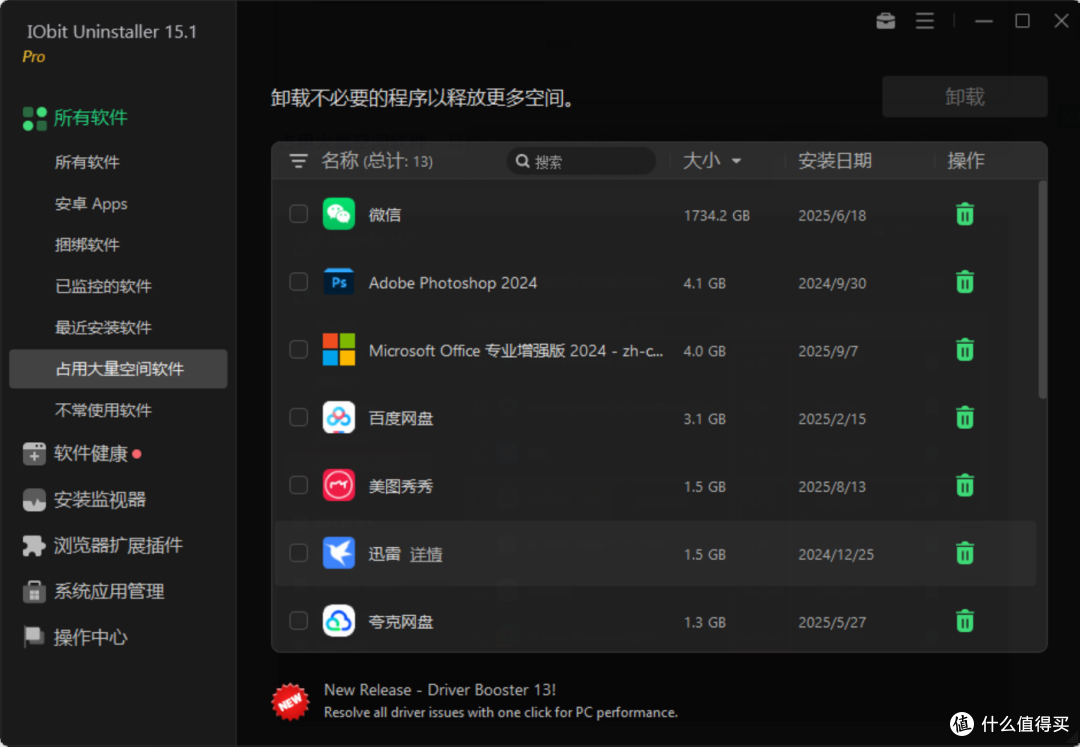
Task: Tick the 美图秀秀 checkbox
Action: (x=298, y=485)
